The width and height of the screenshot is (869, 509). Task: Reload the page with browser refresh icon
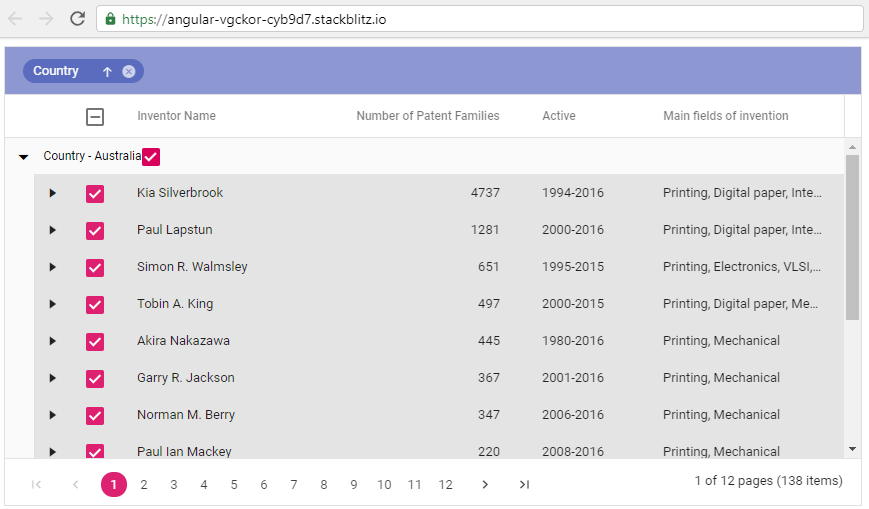pos(77,19)
